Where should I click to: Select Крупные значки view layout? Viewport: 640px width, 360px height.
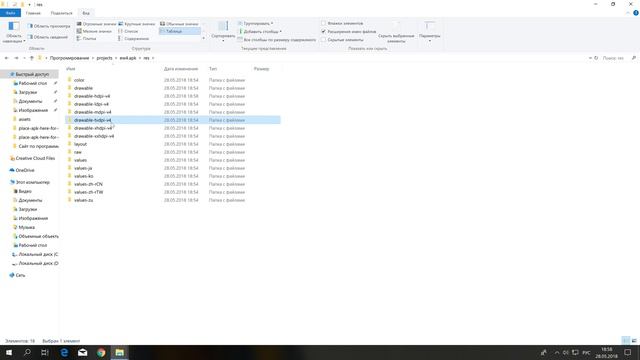click(x=137, y=24)
